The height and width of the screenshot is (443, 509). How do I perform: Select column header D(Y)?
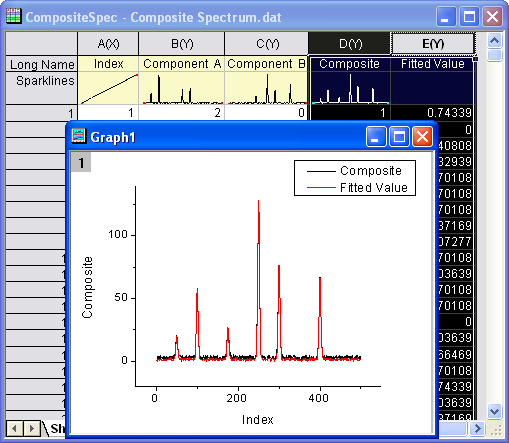coord(349,44)
